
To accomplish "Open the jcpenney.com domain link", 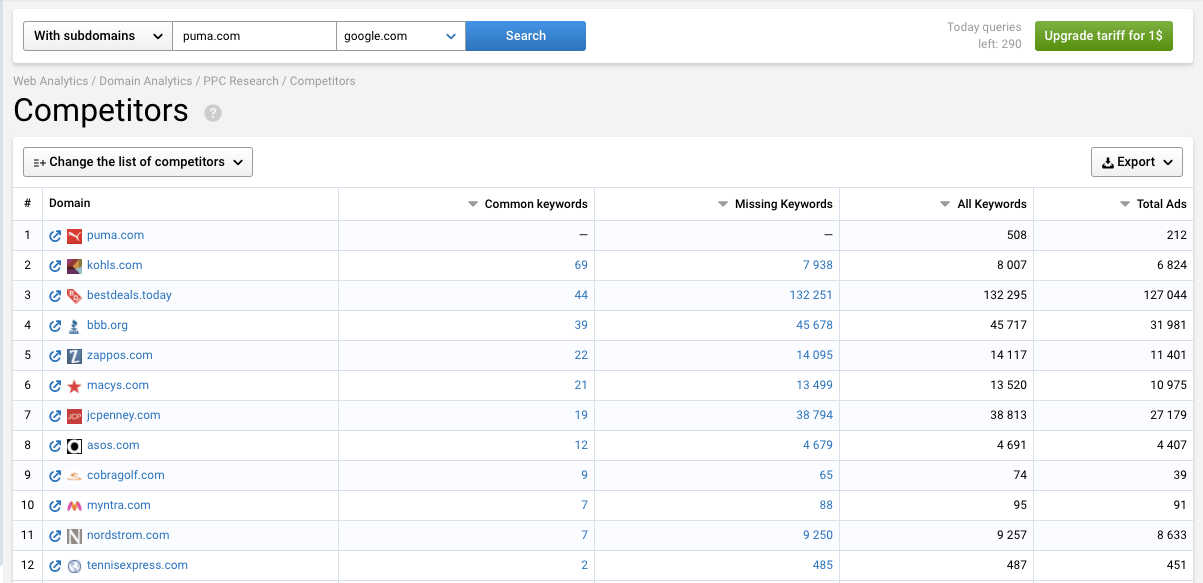I will click(124, 416).
